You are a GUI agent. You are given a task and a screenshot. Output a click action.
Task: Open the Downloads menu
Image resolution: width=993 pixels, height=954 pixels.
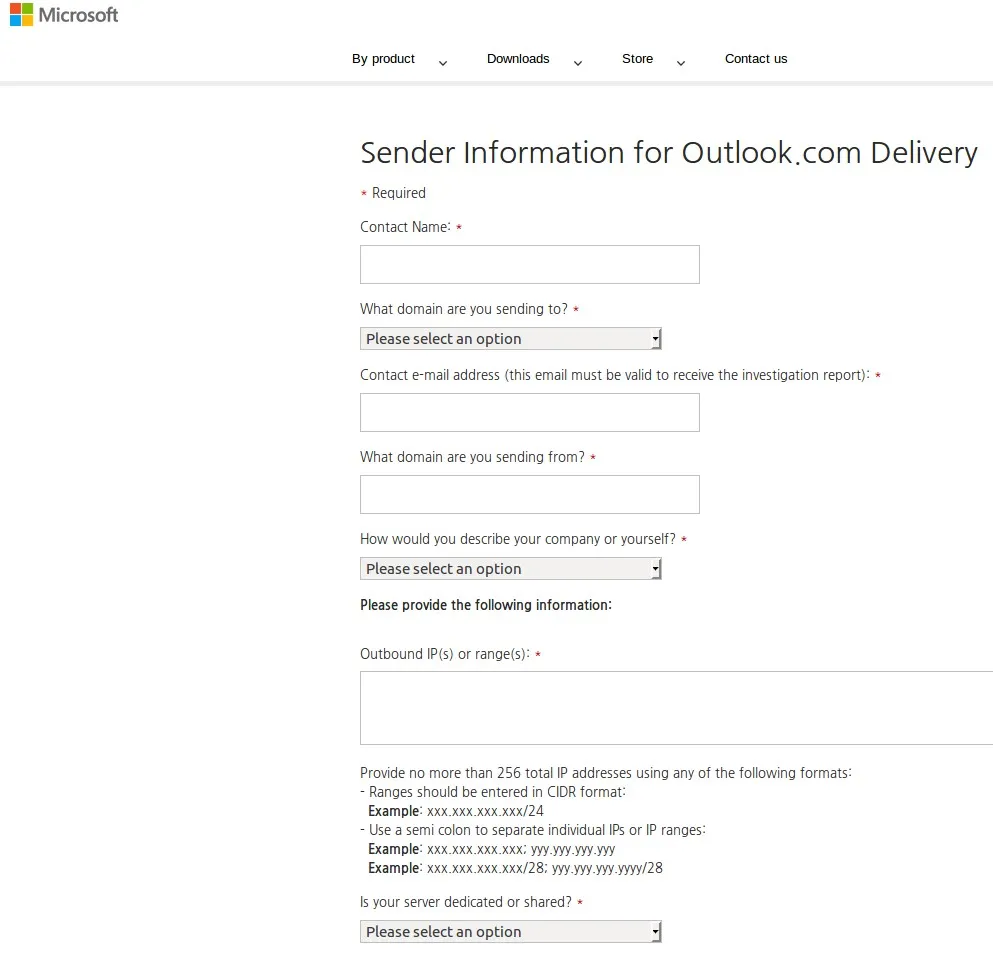pos(518,59)
